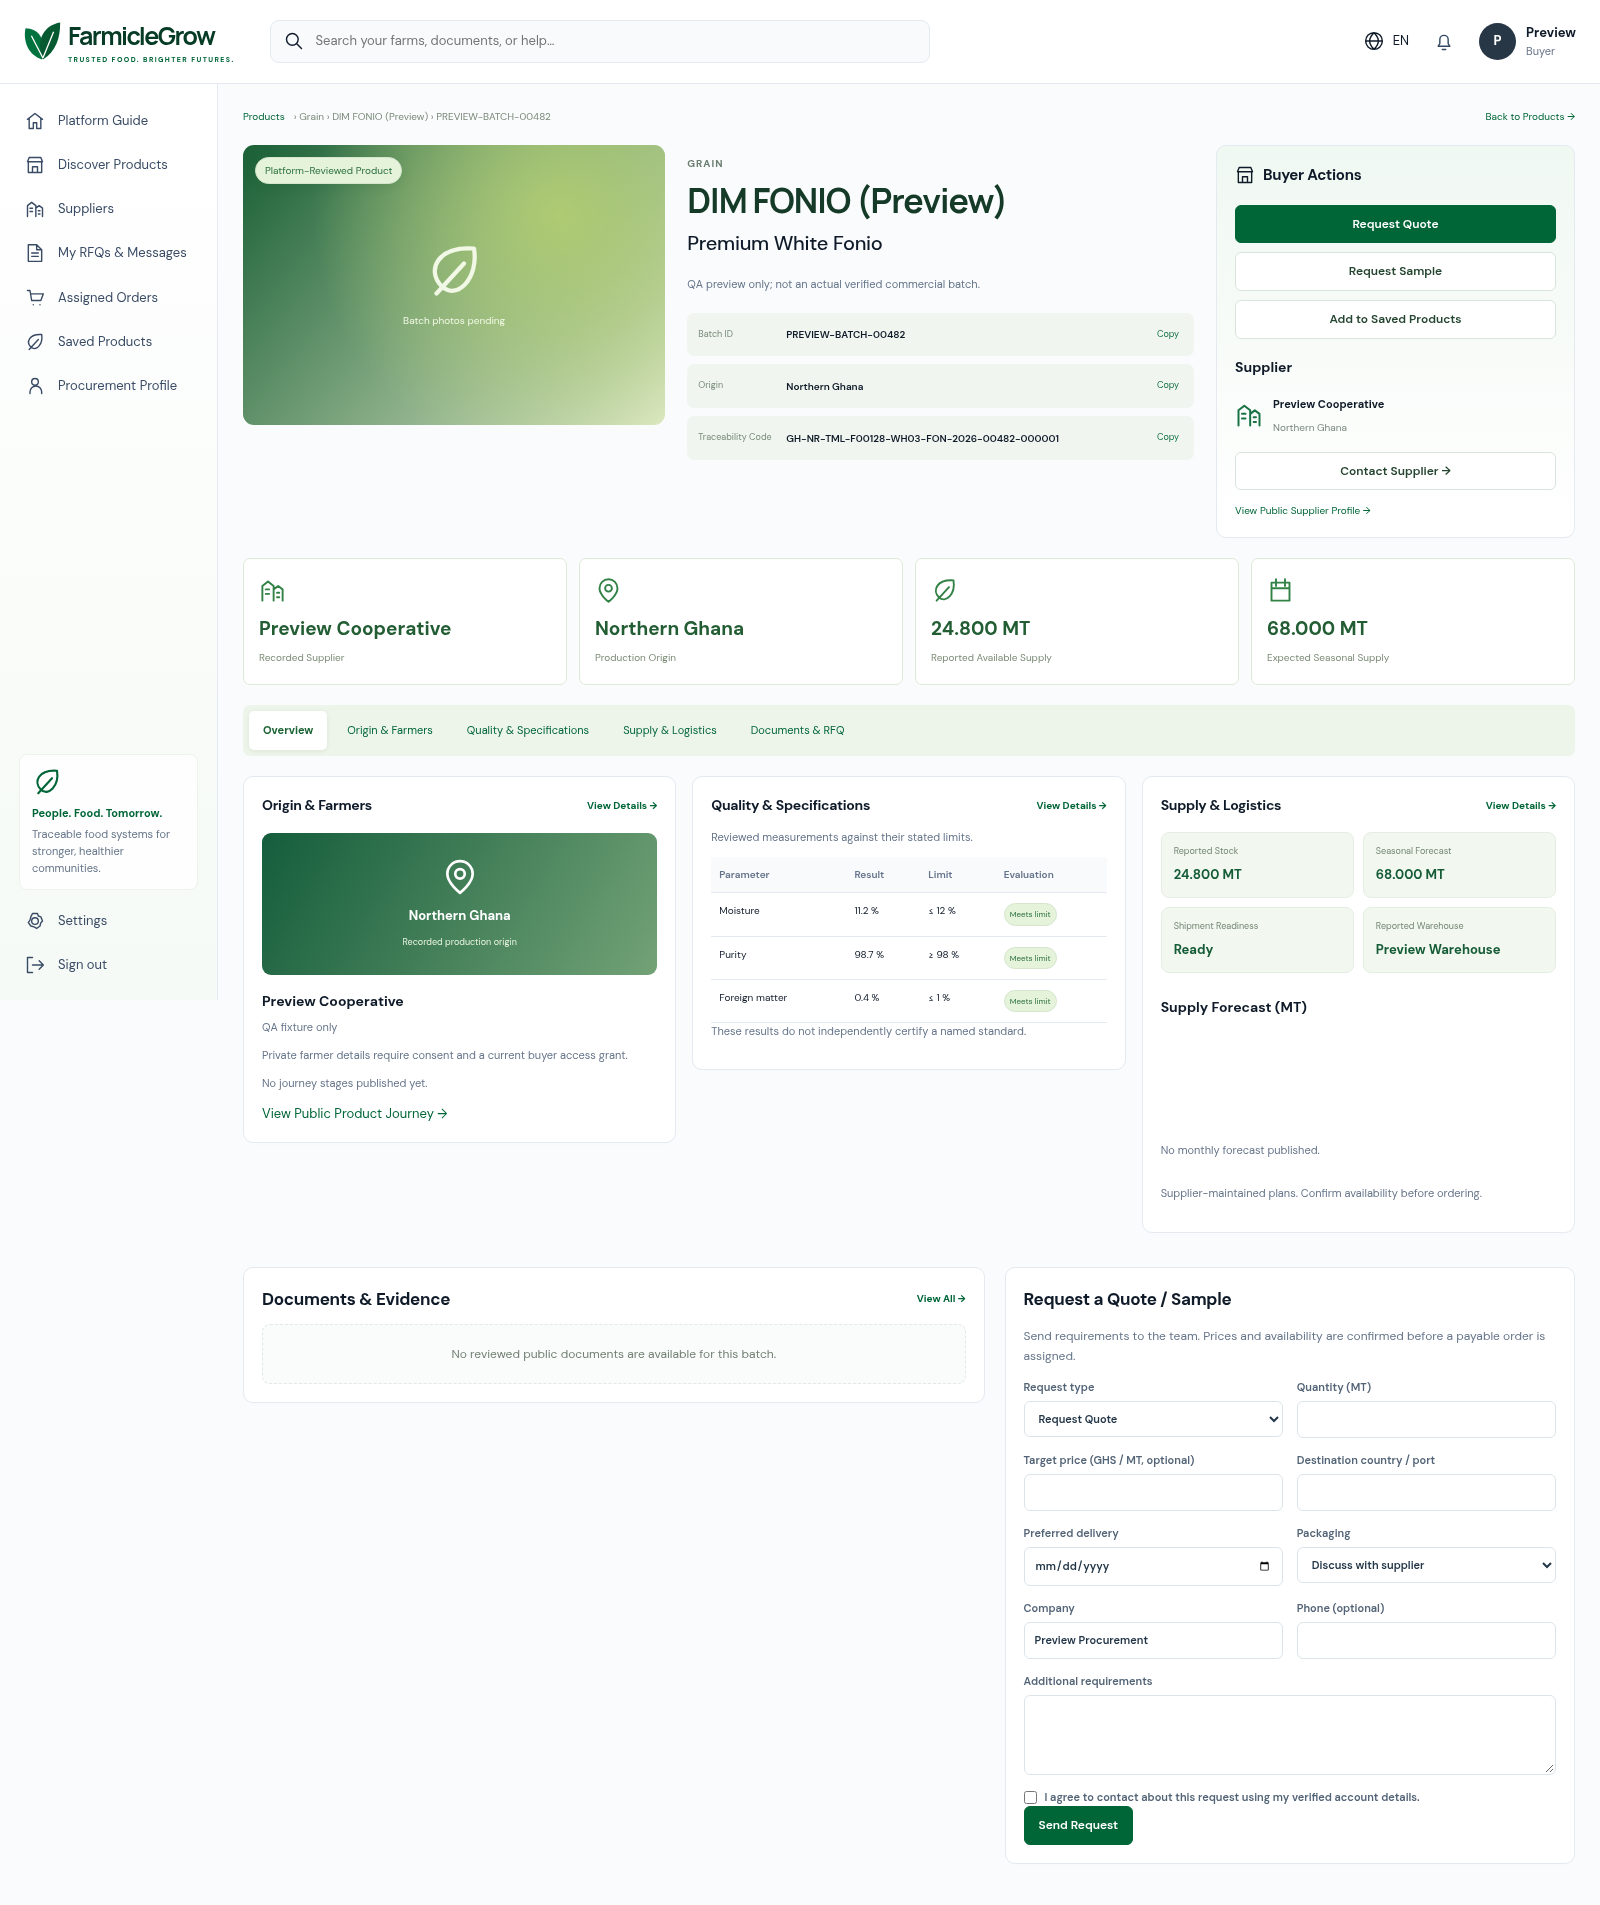Image resolution: width=1600 pixels, height=1905 pixels.
Task: Switch to the Overview tab
Action: tap(288, 731)
